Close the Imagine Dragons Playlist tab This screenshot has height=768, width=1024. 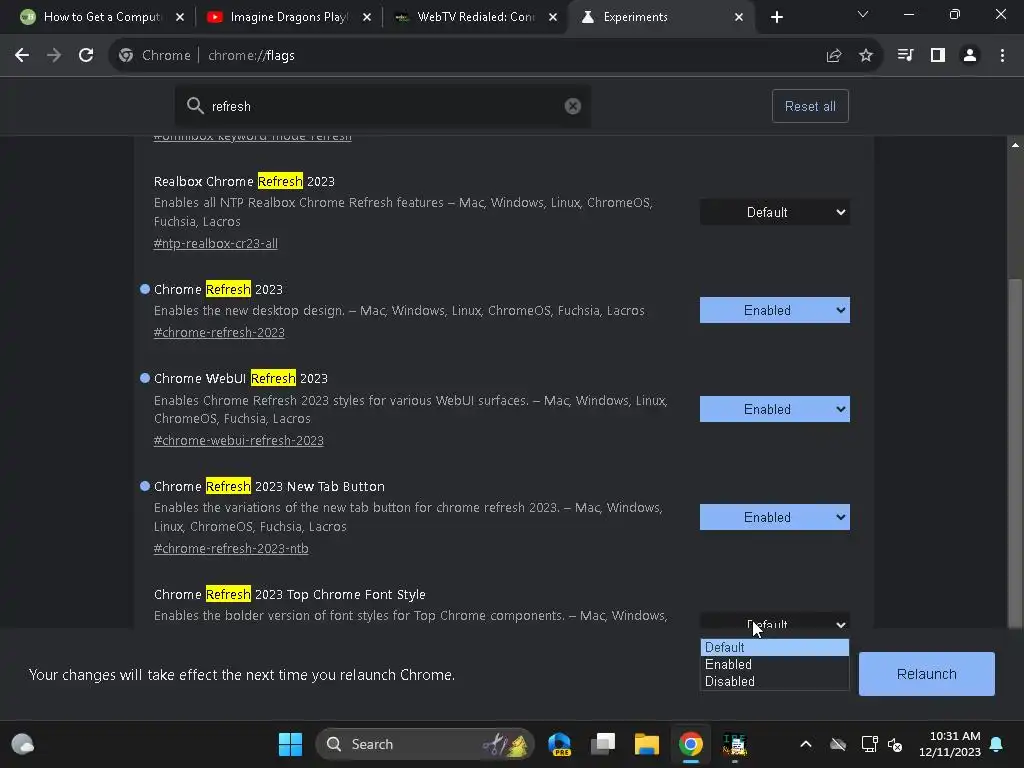tap(367, 17)
